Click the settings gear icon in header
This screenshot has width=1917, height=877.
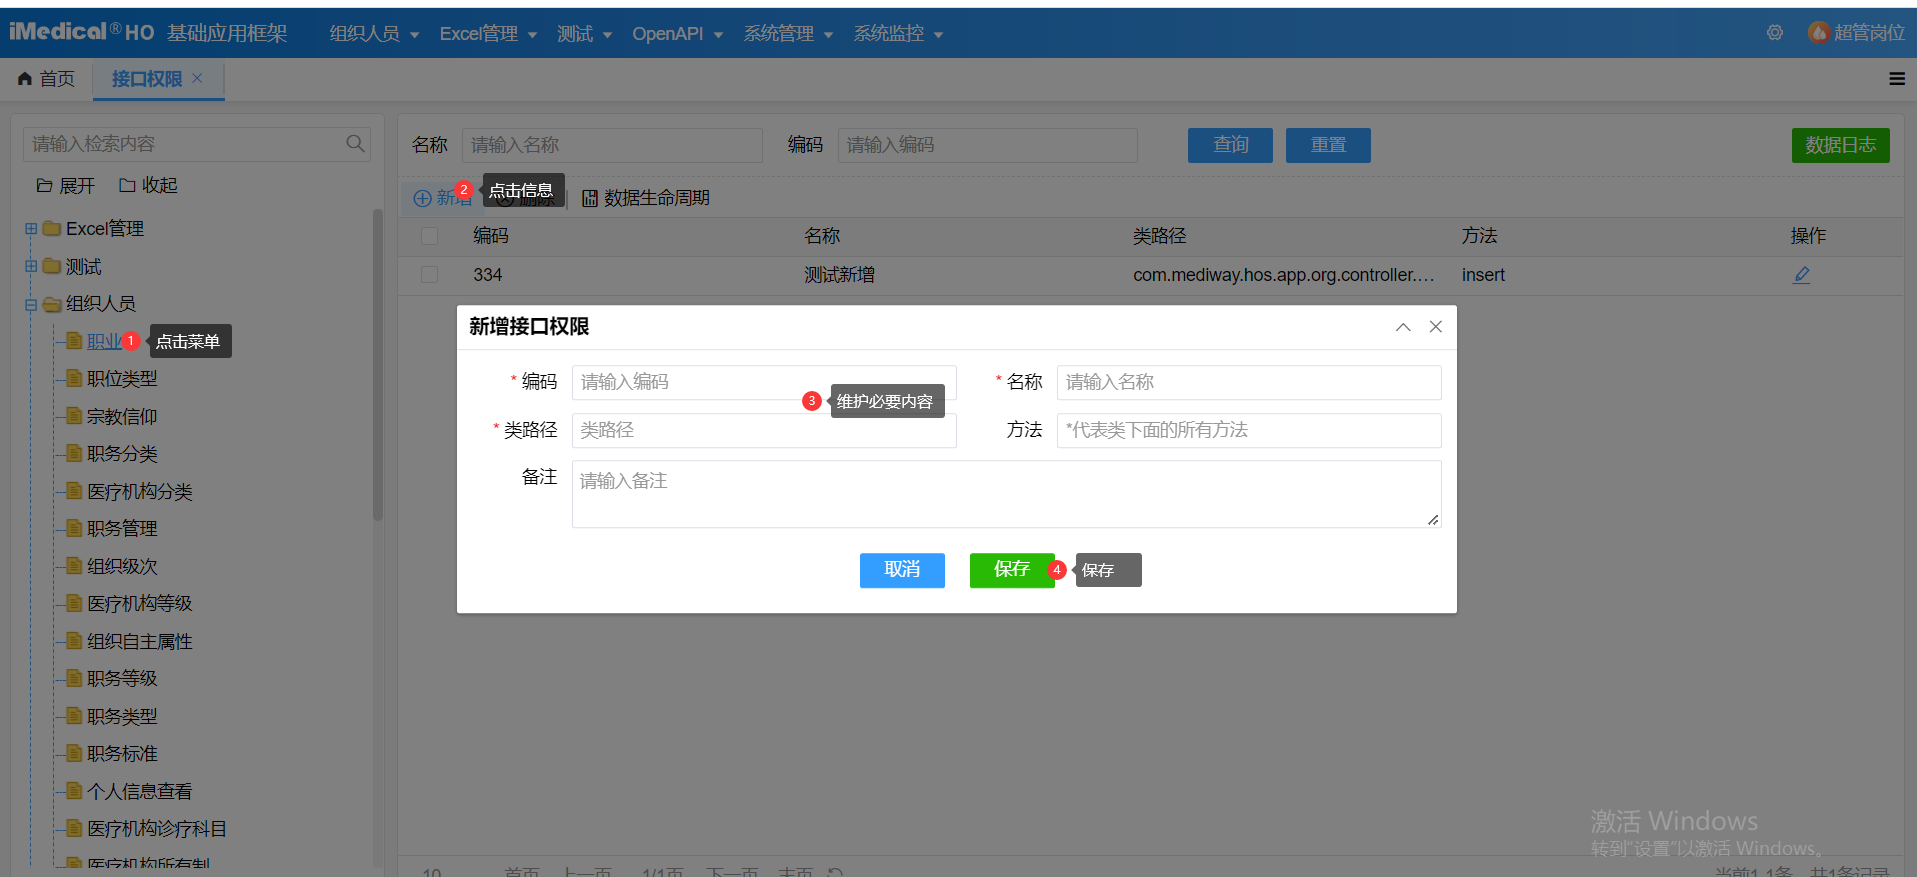(x=1774, y=33)
